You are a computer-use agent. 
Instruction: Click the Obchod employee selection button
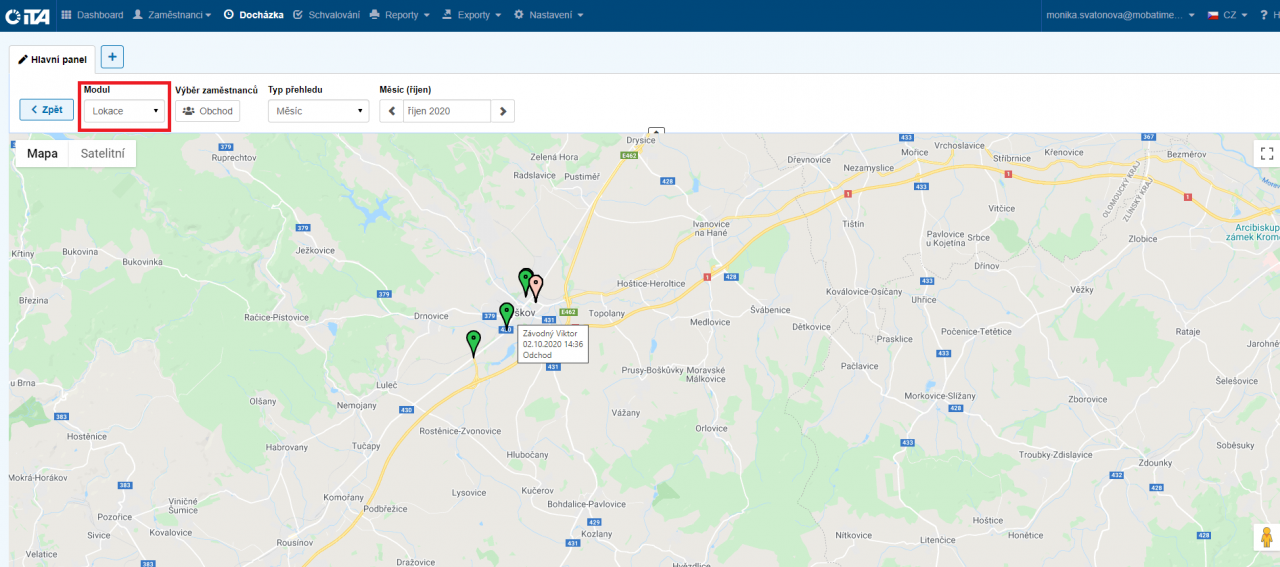point(207,111)
